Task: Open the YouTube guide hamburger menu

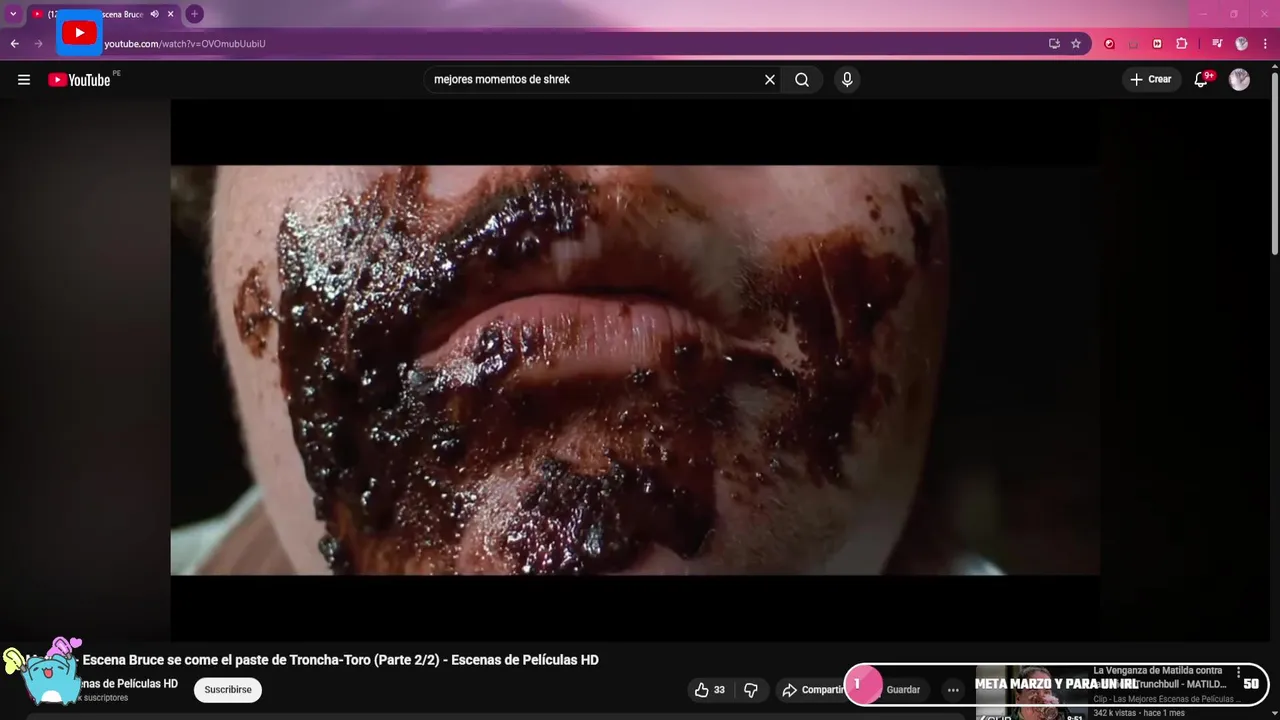Action: [24, 80]
